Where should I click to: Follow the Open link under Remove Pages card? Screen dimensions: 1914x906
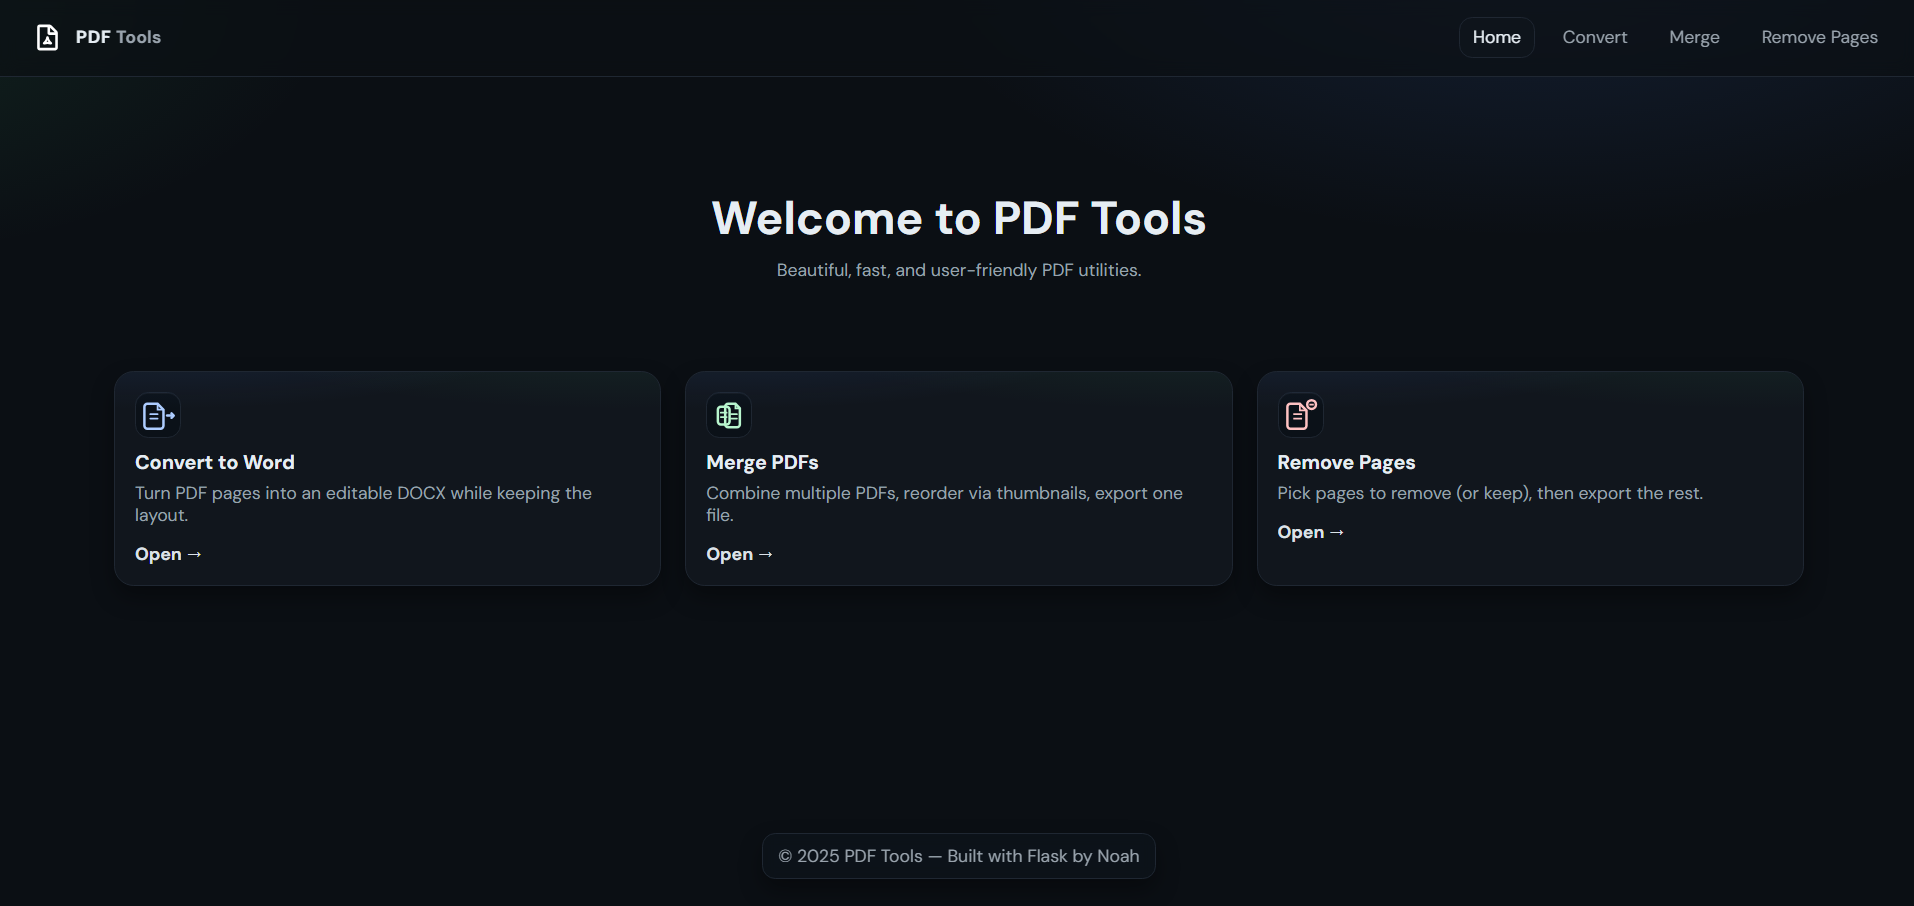coord(1310,532)
